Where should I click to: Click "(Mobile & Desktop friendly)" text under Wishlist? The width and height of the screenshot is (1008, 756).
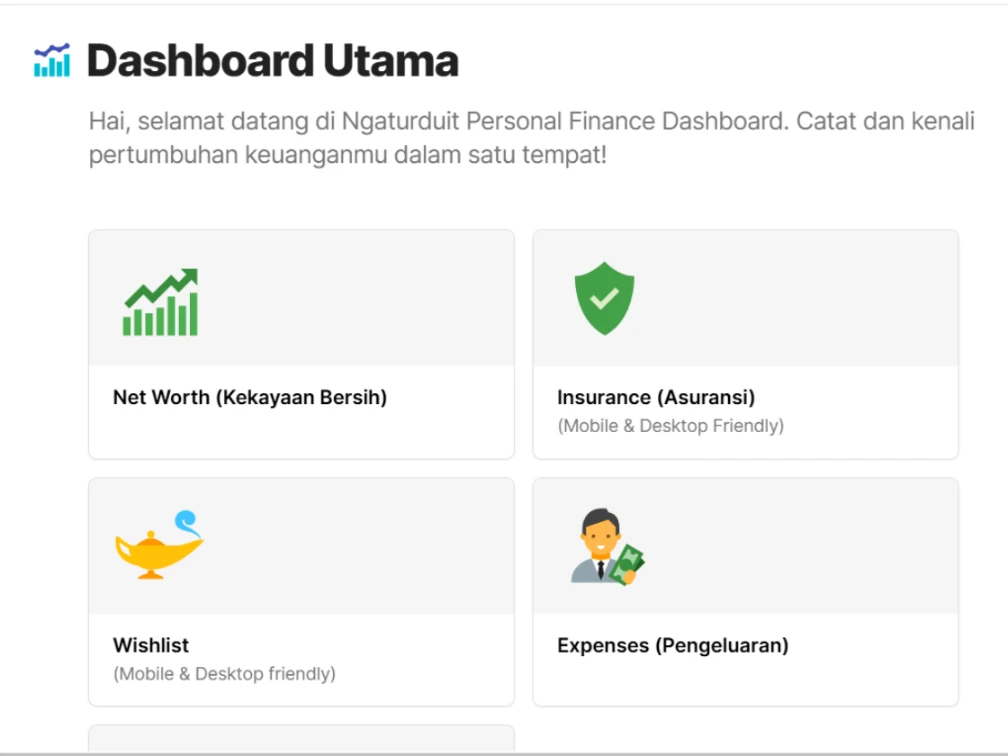(224, 674)
